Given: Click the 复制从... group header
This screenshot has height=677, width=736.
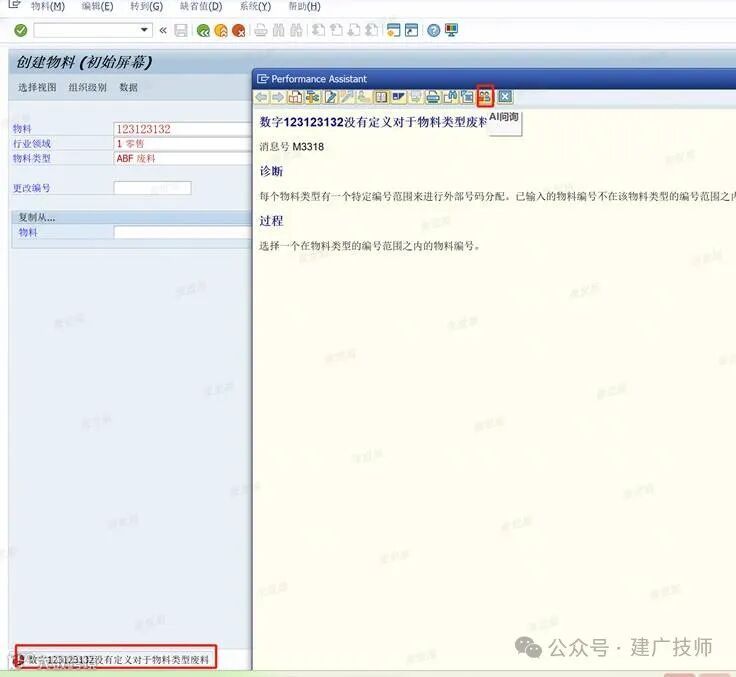Looking at the screenshot, I should (x=131, y=217).
